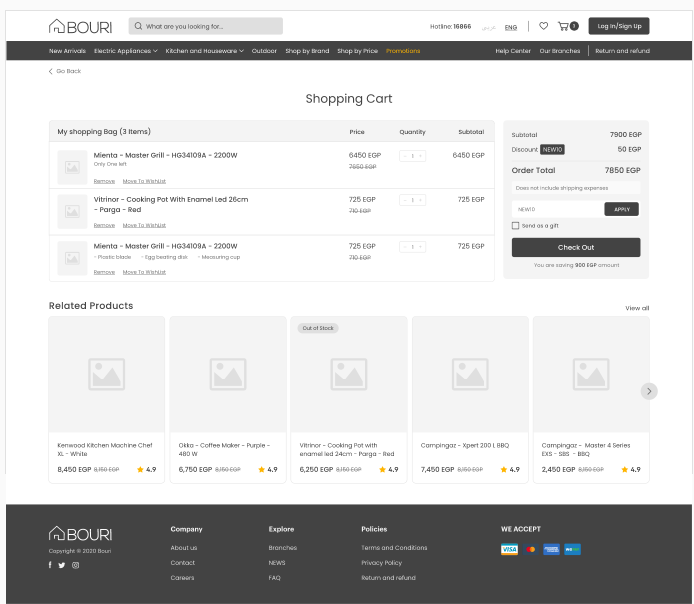Increase quantity of Mienta 6450 EGP item
This screenshot has width=694, height=604.
tap(420, 156)
